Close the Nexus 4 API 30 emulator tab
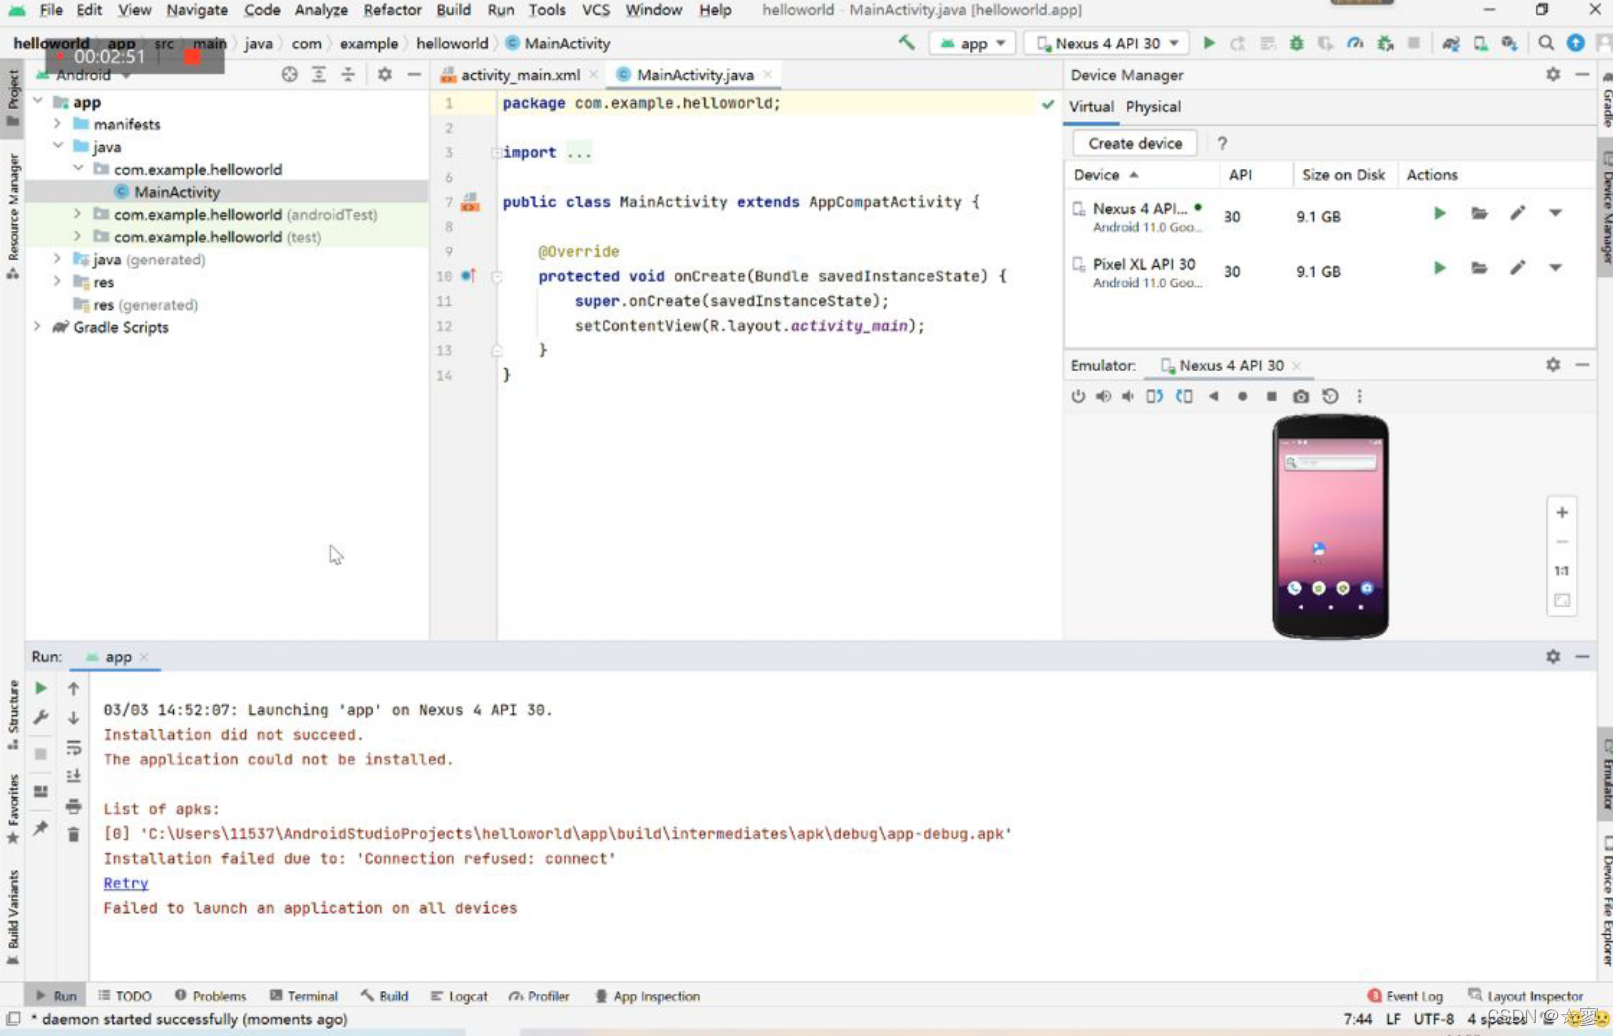The height and width of the screenshot is (1036, 1613). pos(1296,365)
